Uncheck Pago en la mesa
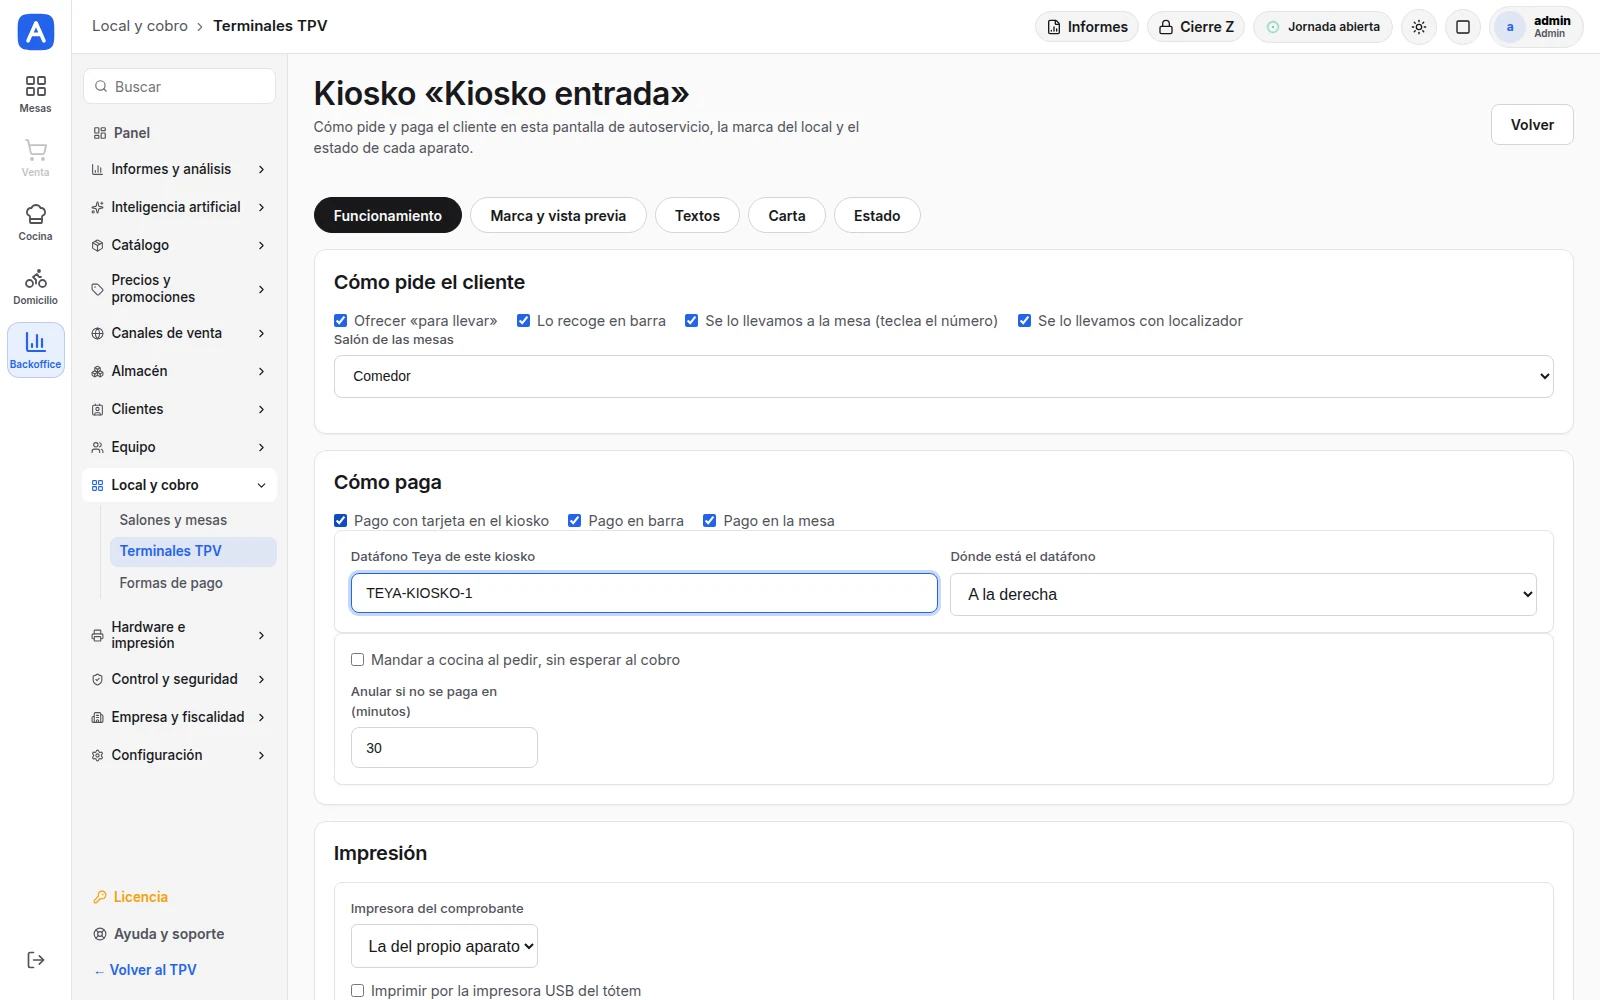 [x=710, y=521]
